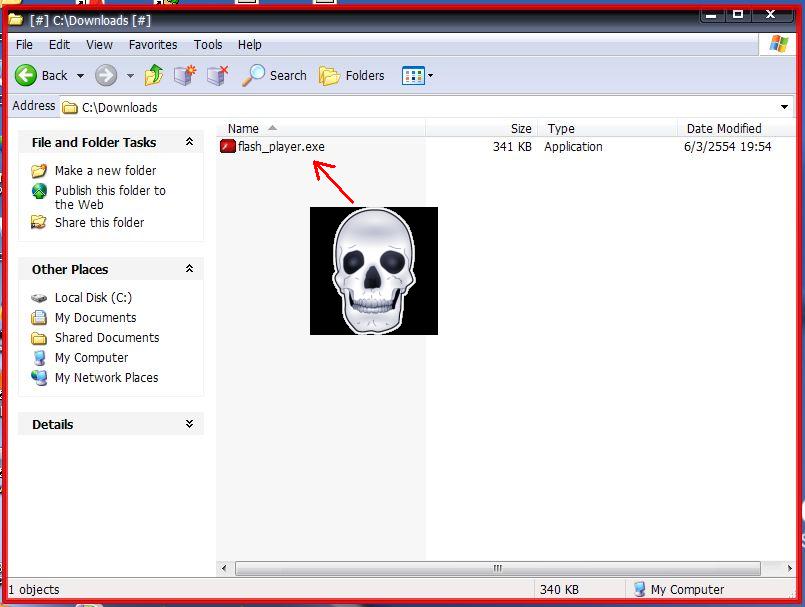Open the Views dropdown arrow
This screenshot has height=607, width=805.
(430, 76)
